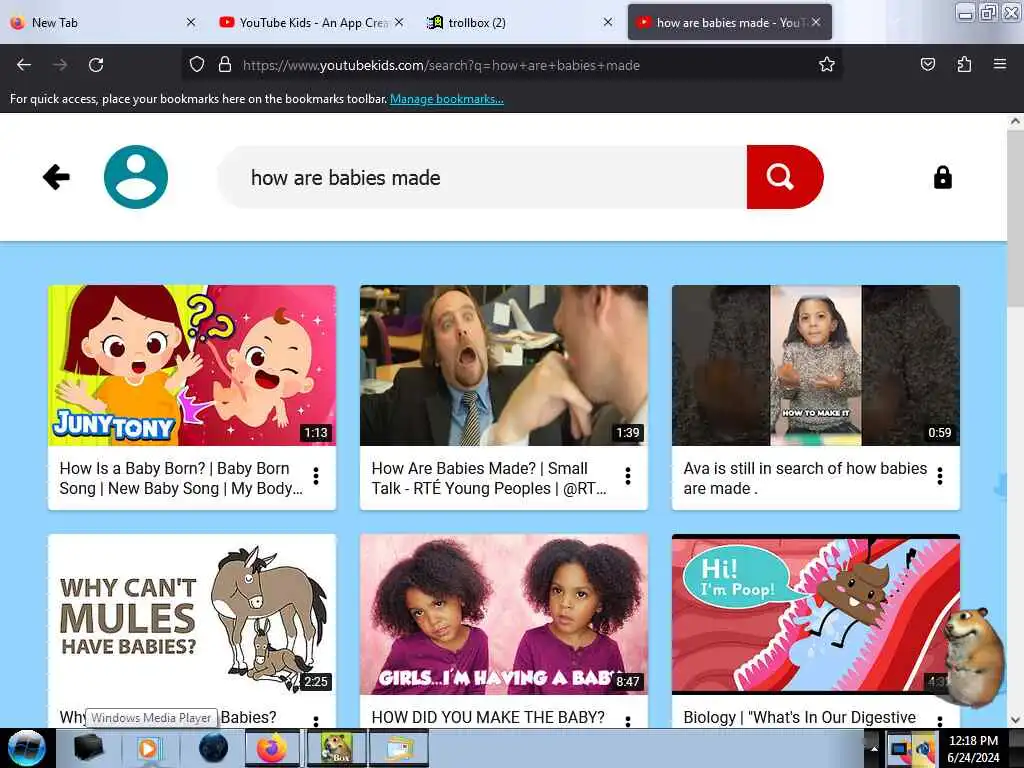Open options menu for Ava video
This screenshot has height=768, width=1024.
(940, 476)
